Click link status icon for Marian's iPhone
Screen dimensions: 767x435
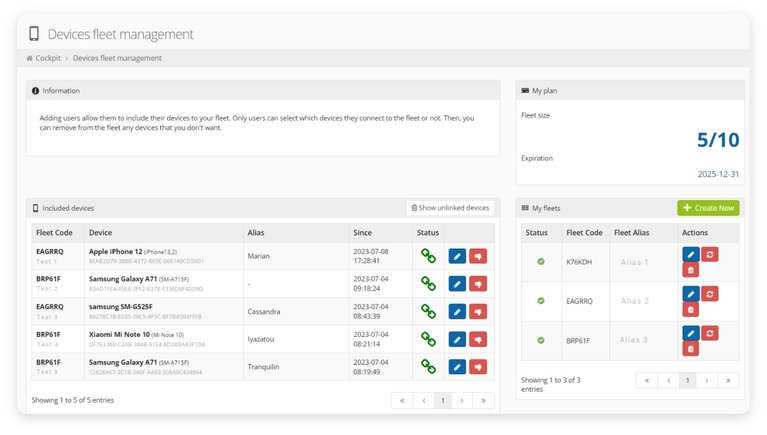(x=428, y=256)
